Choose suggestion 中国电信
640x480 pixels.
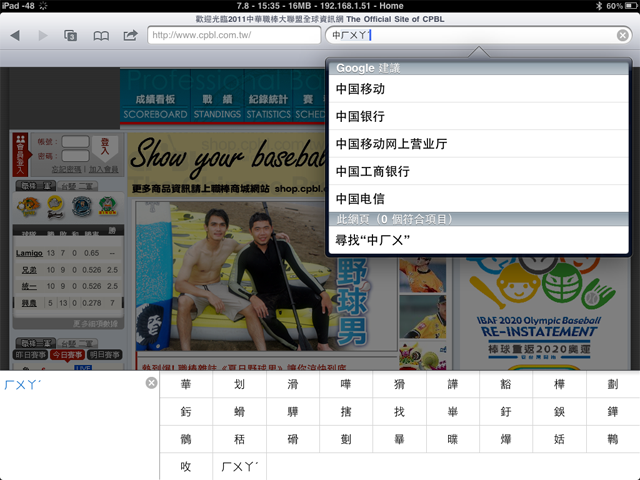478,199
